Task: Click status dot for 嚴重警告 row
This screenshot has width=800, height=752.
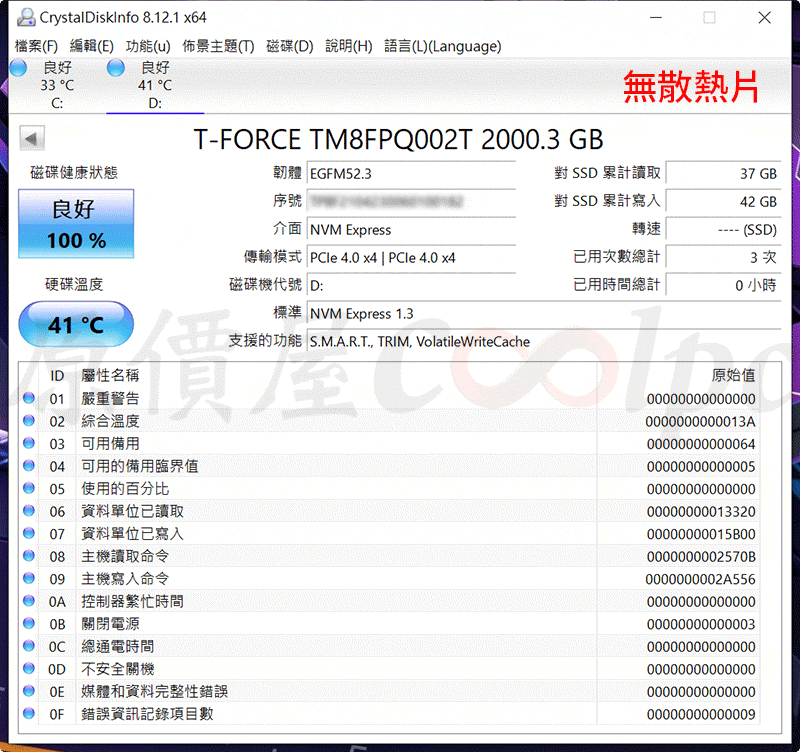Action: (x=29, y=398)
